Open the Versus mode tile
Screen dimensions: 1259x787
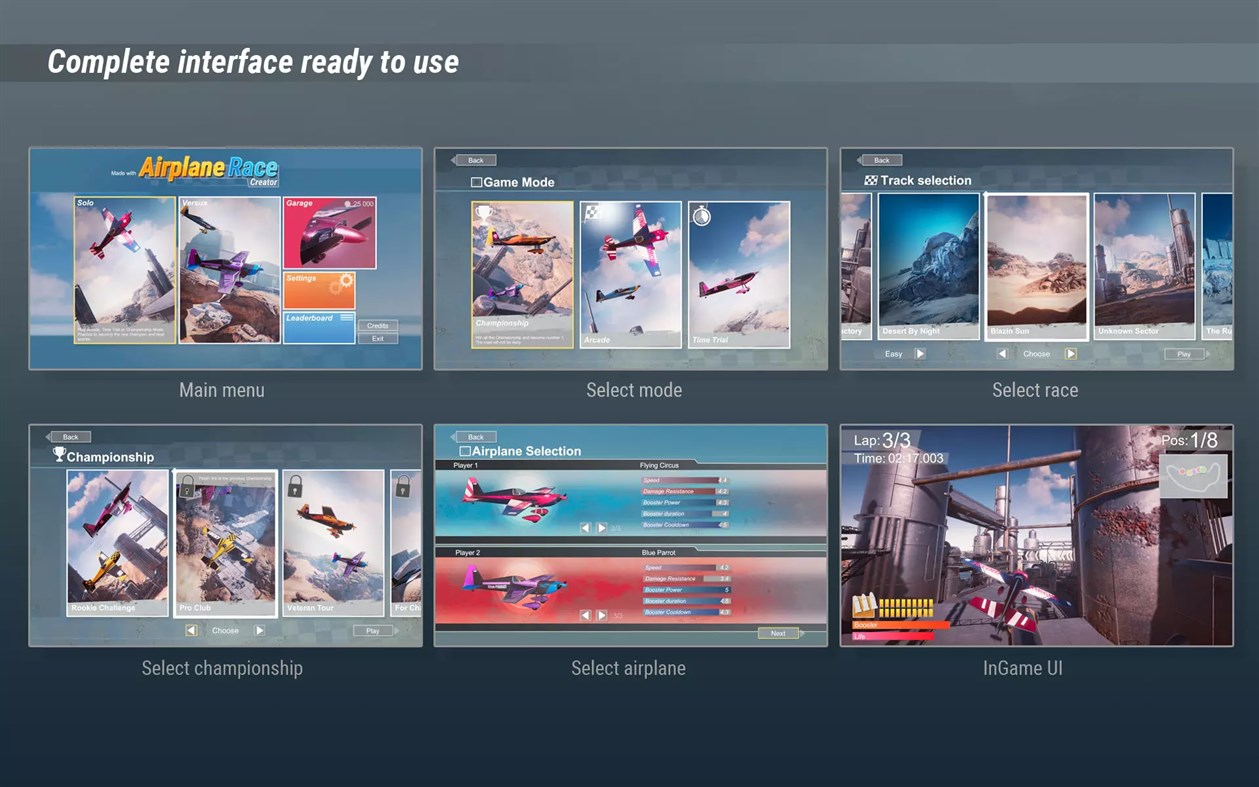click(228, 265)
